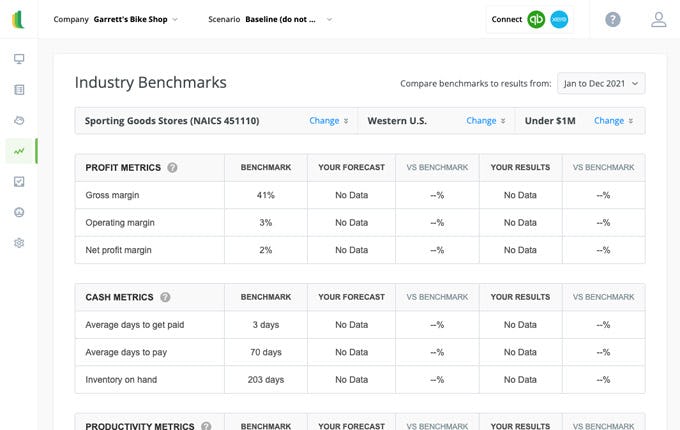The height and width of the screenshot is (430, 680).
Task: Open the Jan to Dec 2021 date dropdown
Action: 600,83
